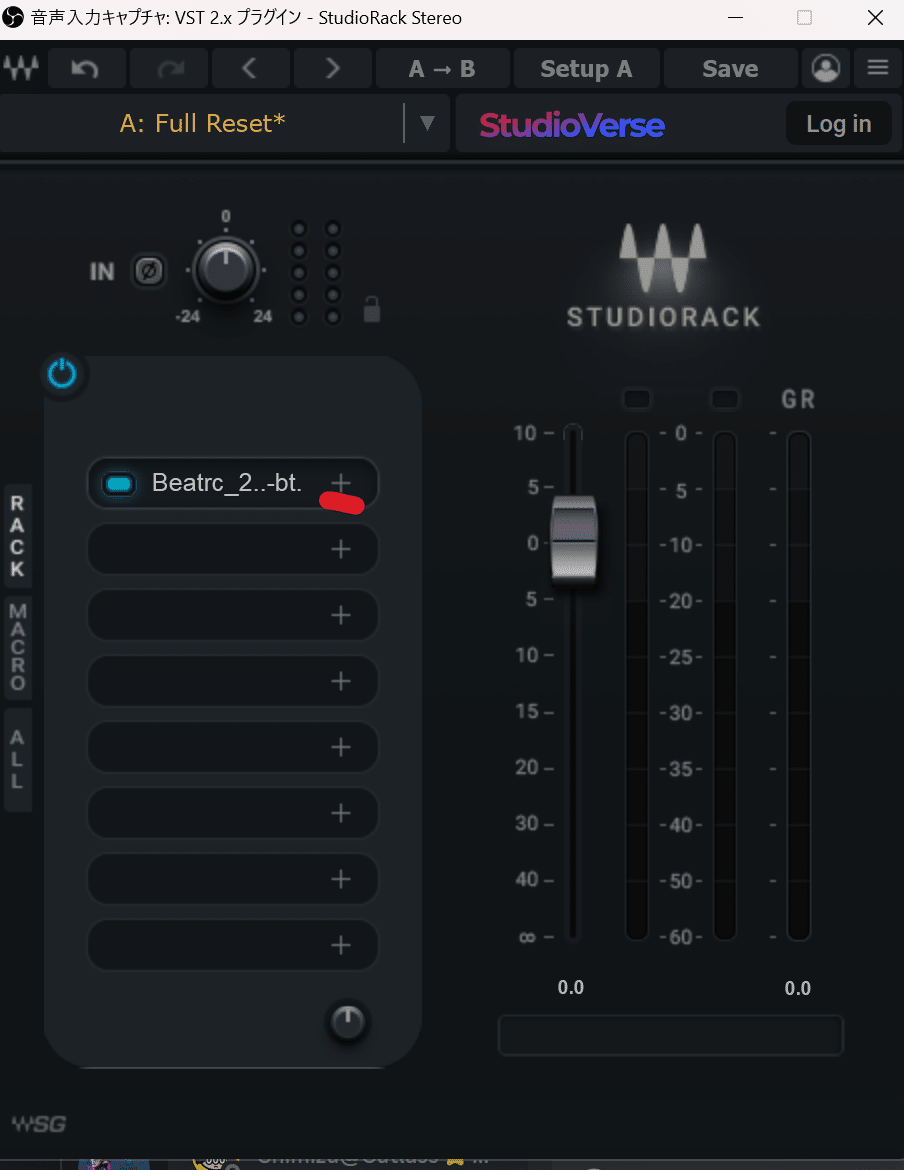Open the user account icon
The width and height of the screenshot is (904, 1170).
click(826, 69)
